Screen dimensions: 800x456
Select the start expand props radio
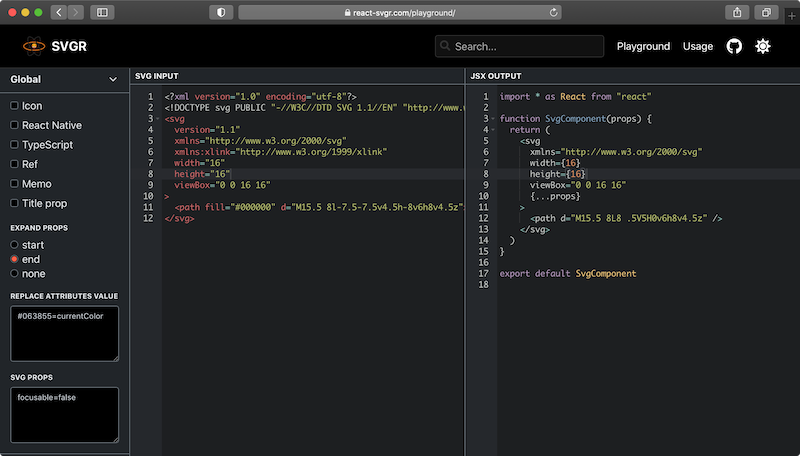click(x=14, y=245)
